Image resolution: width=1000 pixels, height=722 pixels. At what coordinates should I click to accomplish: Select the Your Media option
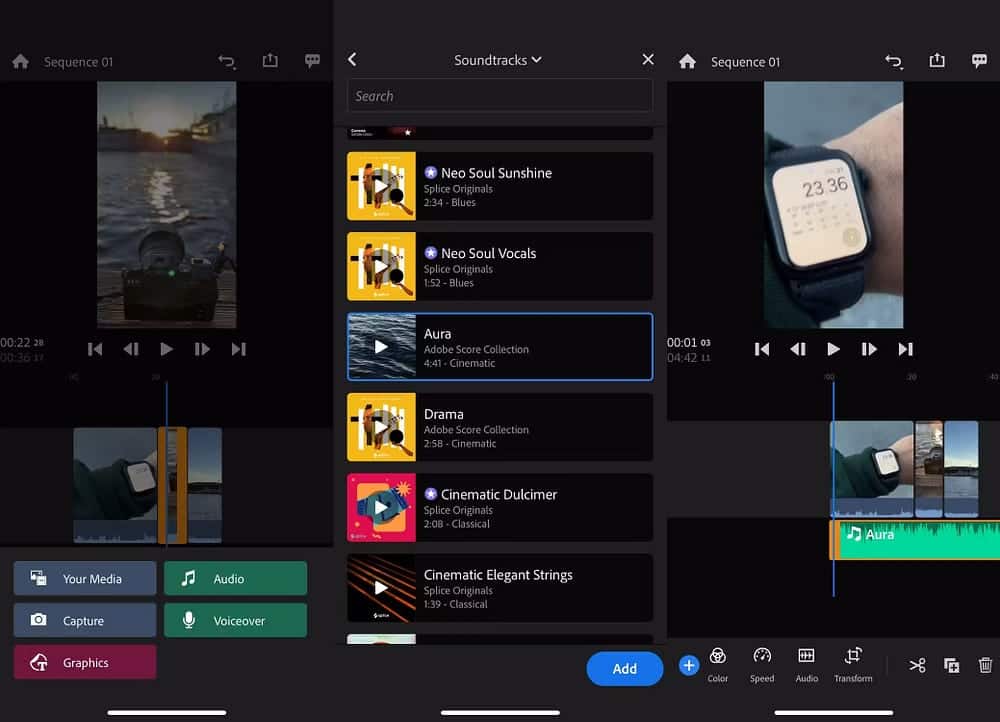[85, 578]
